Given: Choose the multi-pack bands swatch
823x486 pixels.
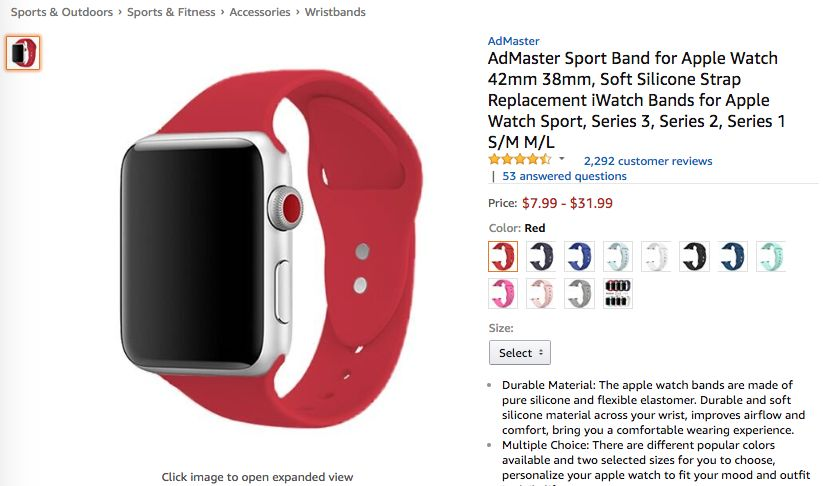Looking at the screenshot, I should (618, 293).
